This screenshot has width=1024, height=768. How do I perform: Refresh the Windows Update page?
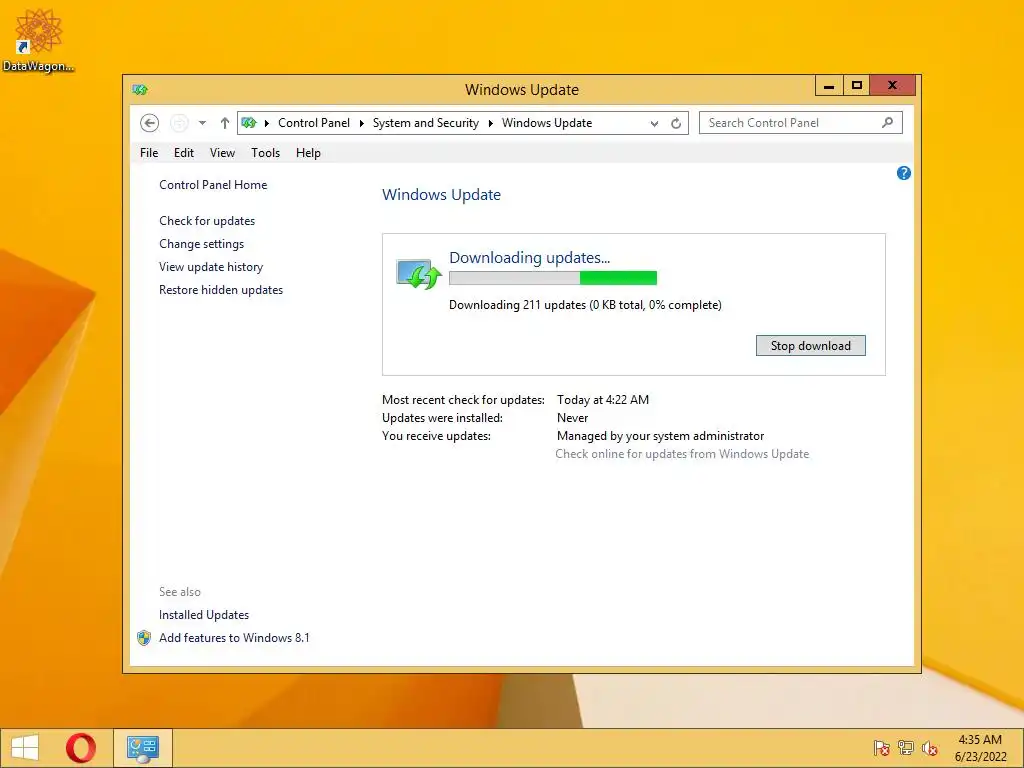pos(676,123)
